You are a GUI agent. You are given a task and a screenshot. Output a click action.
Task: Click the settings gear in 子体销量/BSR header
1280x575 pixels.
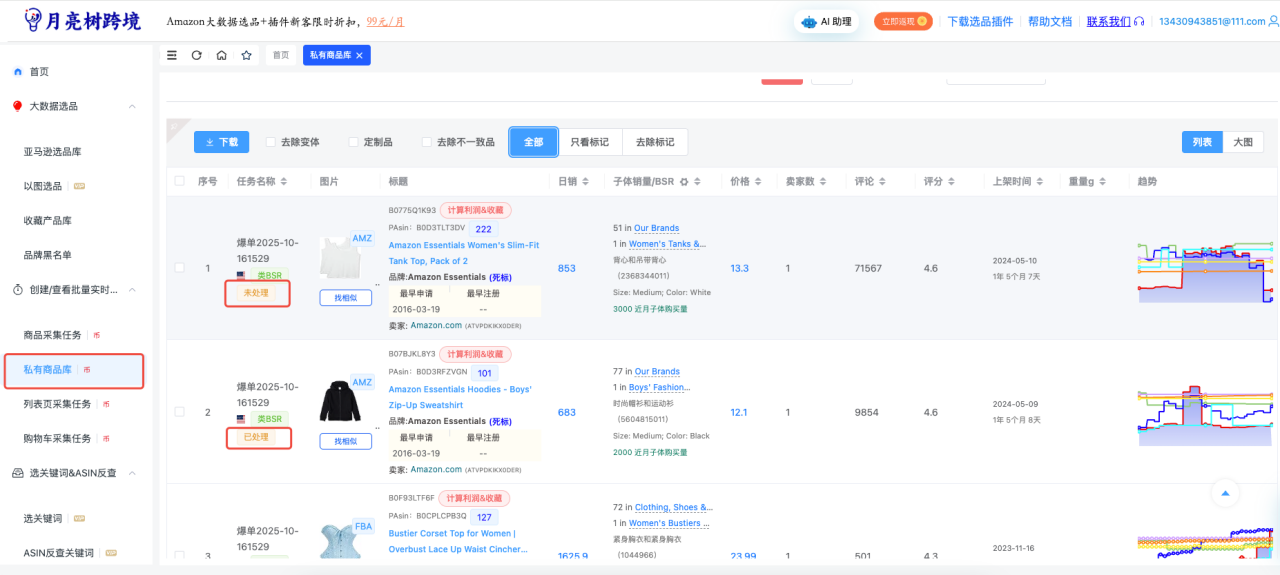[x=684, y=182]
